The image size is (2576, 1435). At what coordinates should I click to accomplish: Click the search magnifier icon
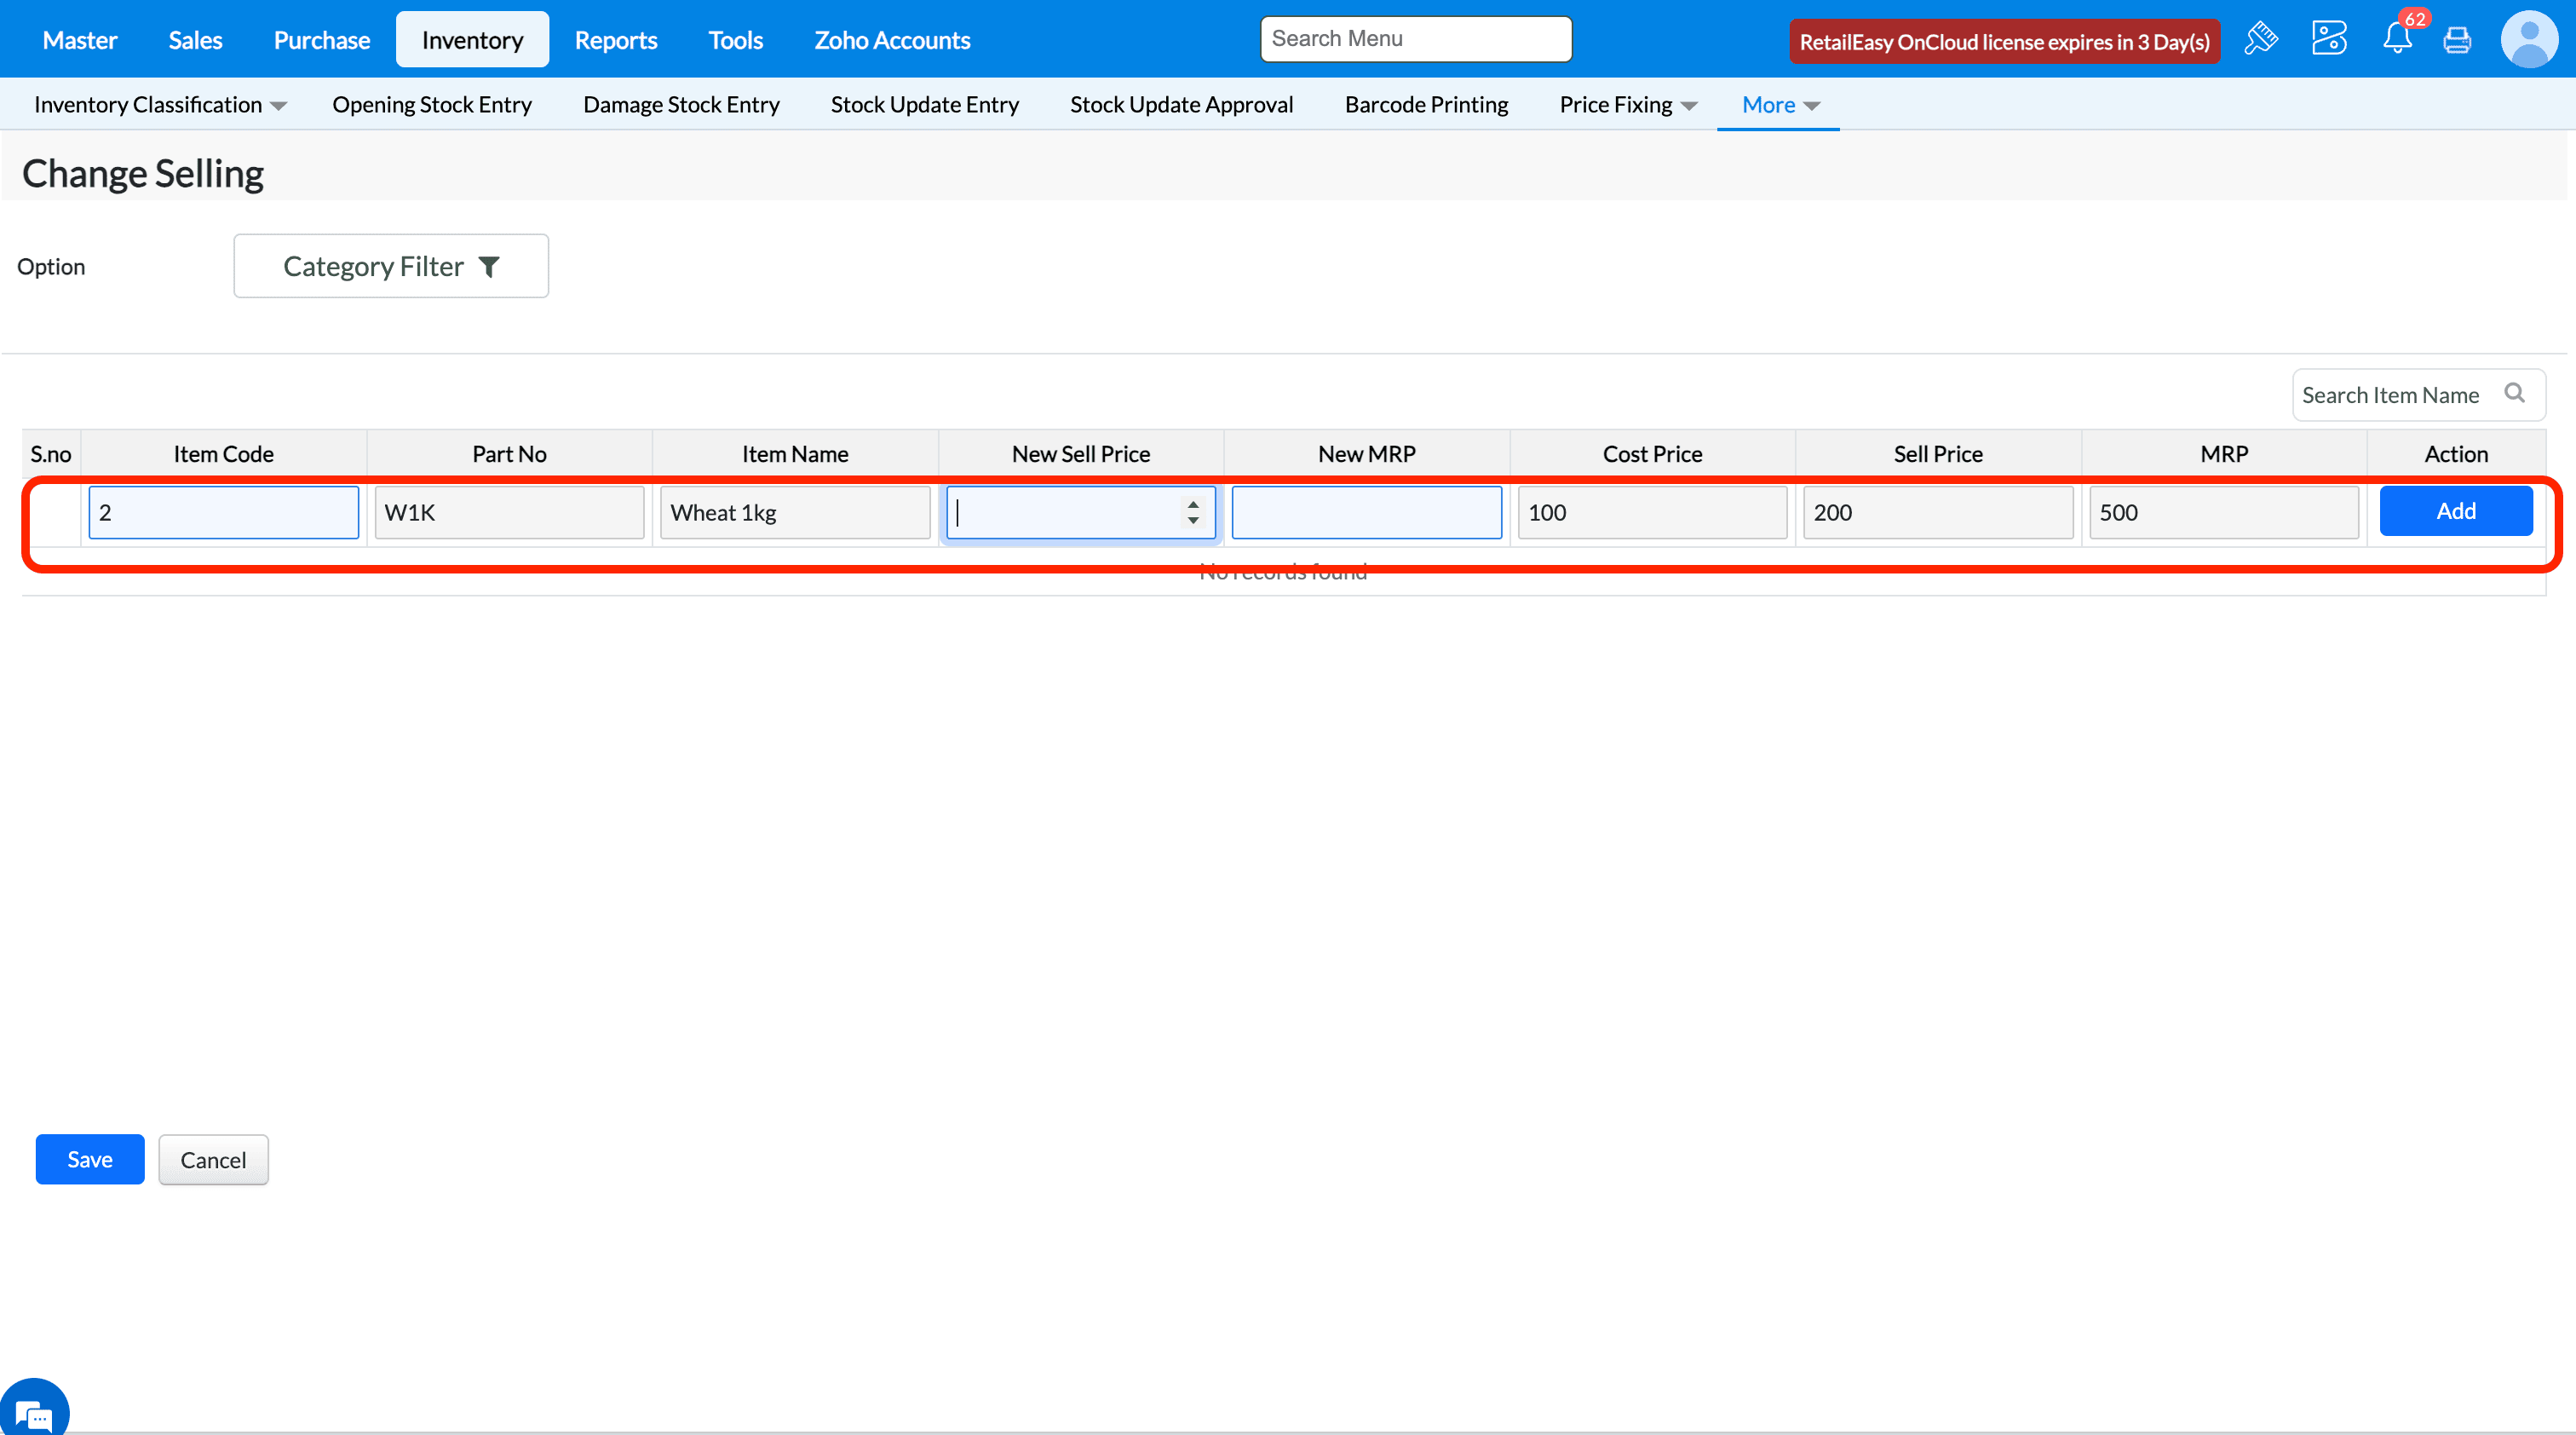click(x=2514, y=394)
